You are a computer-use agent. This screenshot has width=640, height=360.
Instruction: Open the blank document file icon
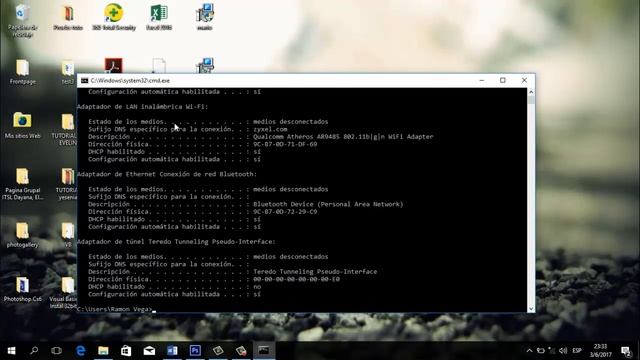point(159,66)
